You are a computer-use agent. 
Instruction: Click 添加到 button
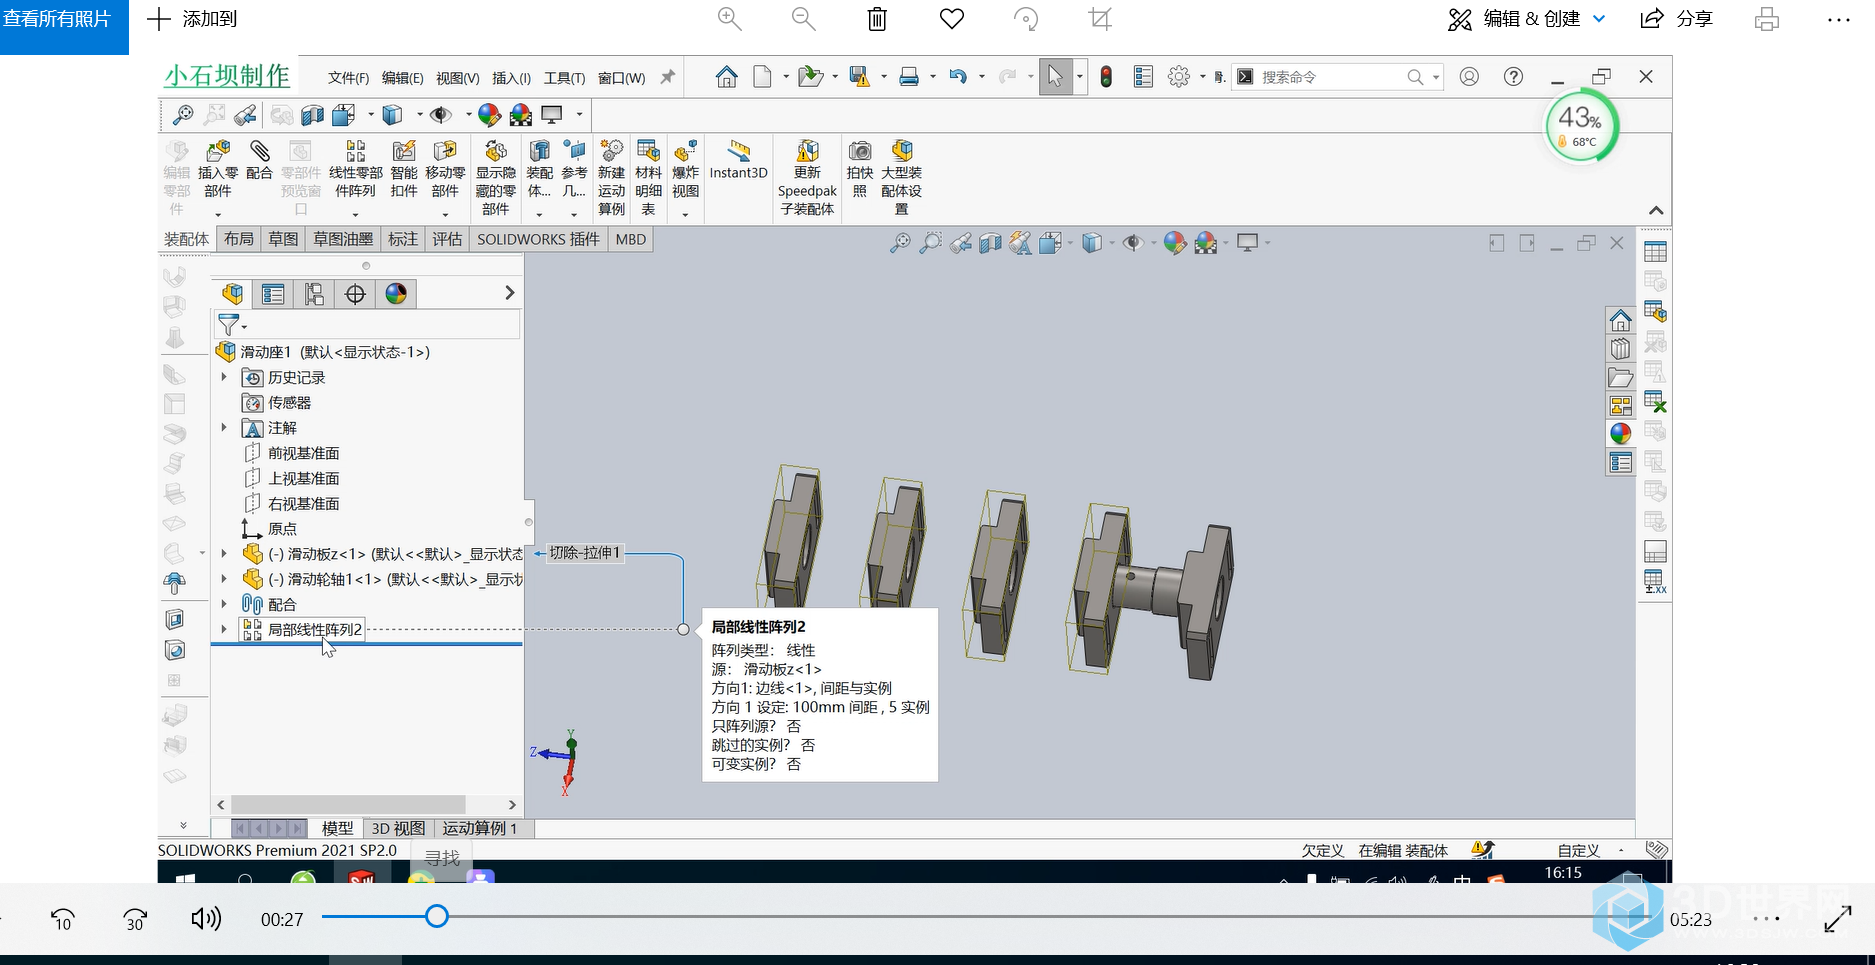pos(193,19)
